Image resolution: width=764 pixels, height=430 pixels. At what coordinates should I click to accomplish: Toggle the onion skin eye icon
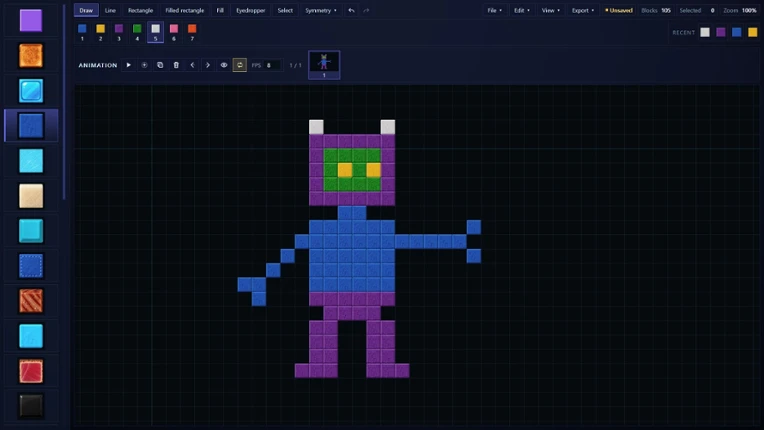(224, 65)
